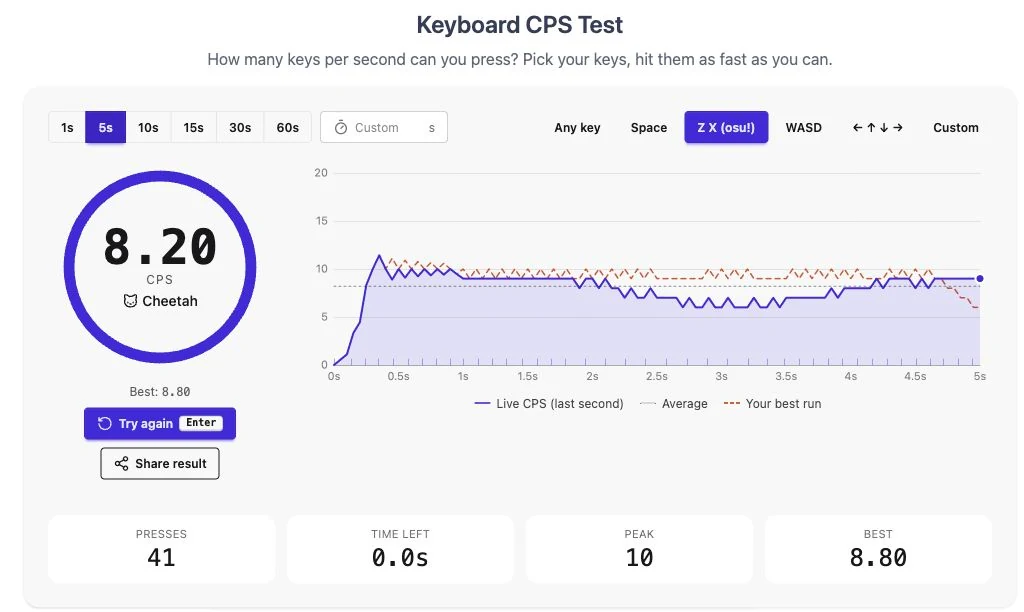Viewport: 1024px width, 612px height.
Task: Select the 1s duration option
Action: click(x=67, y=127)
